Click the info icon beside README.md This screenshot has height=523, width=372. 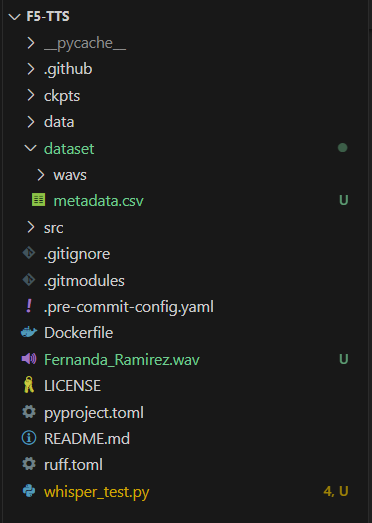(x=29, y=438)
